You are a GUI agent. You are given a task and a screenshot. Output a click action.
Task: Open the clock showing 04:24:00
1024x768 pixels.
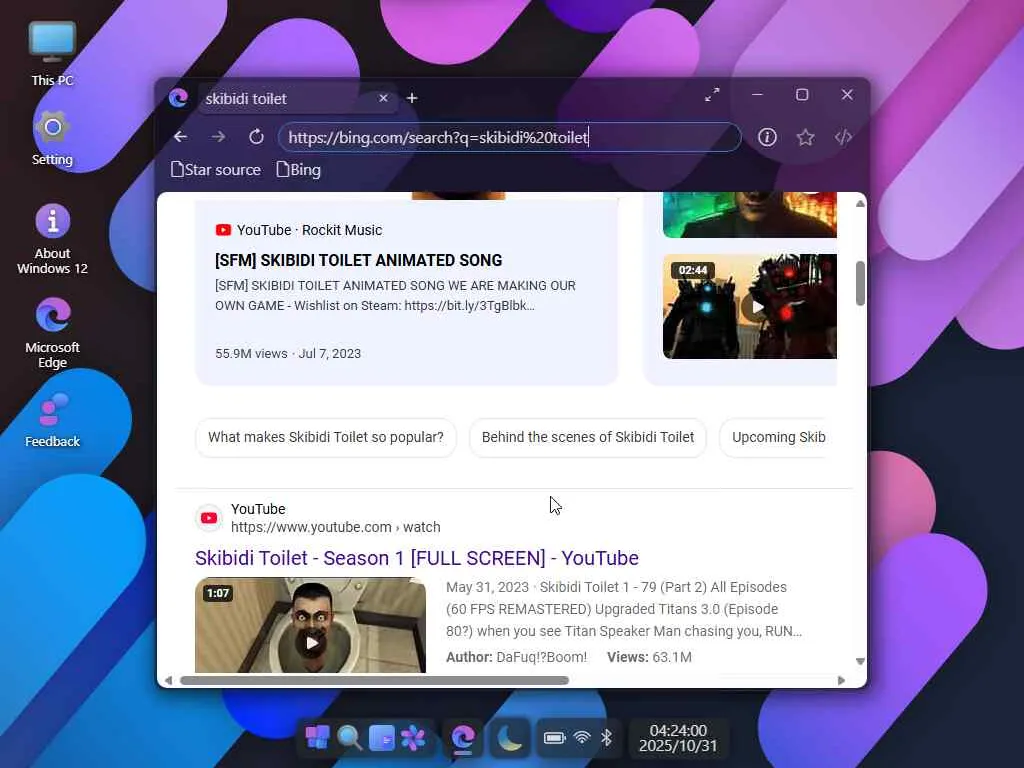678,738
